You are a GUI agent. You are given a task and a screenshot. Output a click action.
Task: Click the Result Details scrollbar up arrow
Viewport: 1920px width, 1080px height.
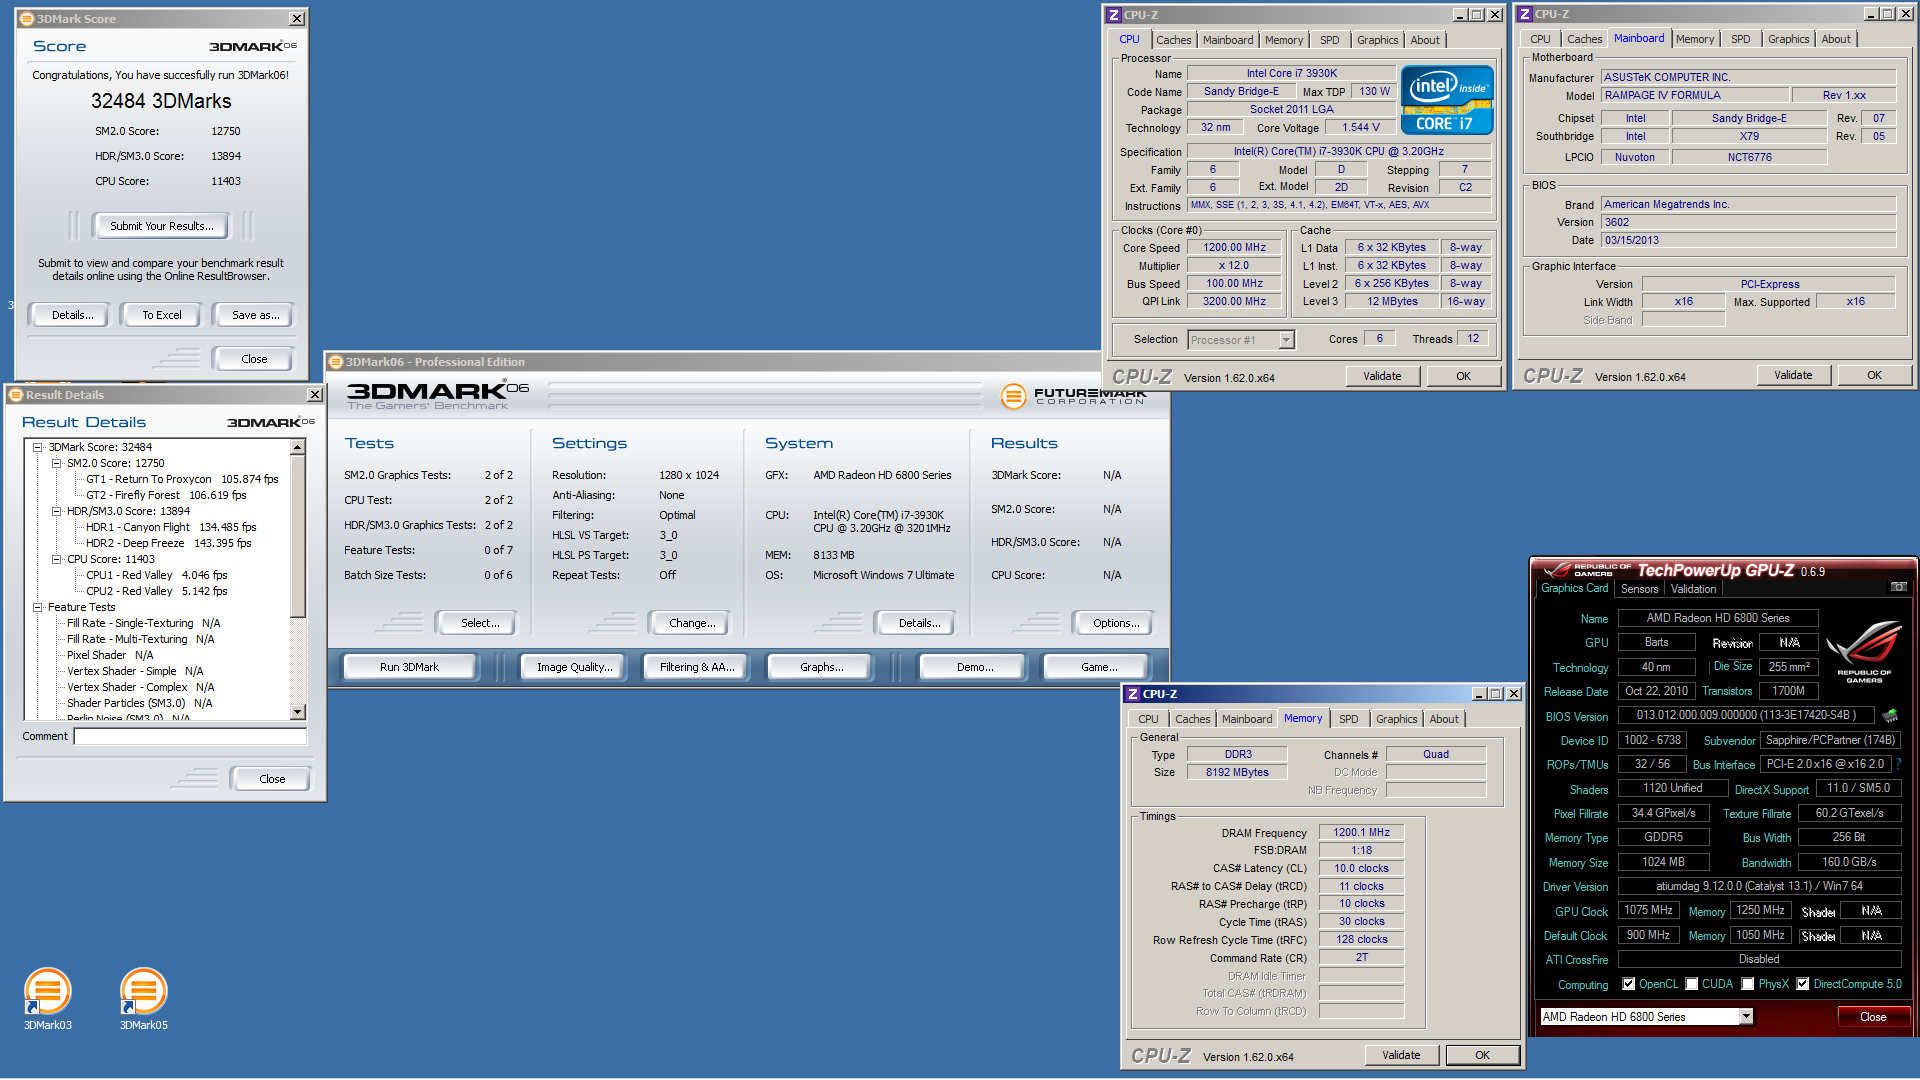[297, 447]
